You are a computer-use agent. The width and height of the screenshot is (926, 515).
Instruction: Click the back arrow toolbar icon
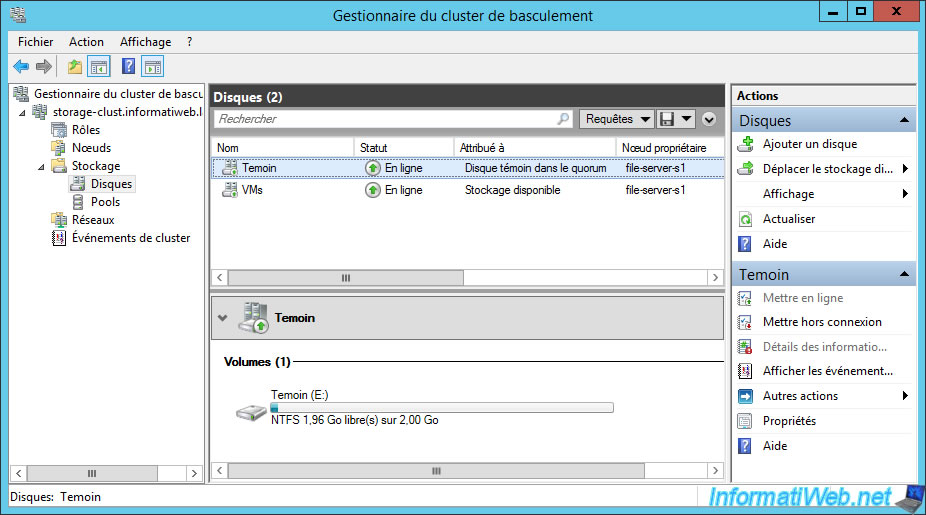(x=21, y=67)
